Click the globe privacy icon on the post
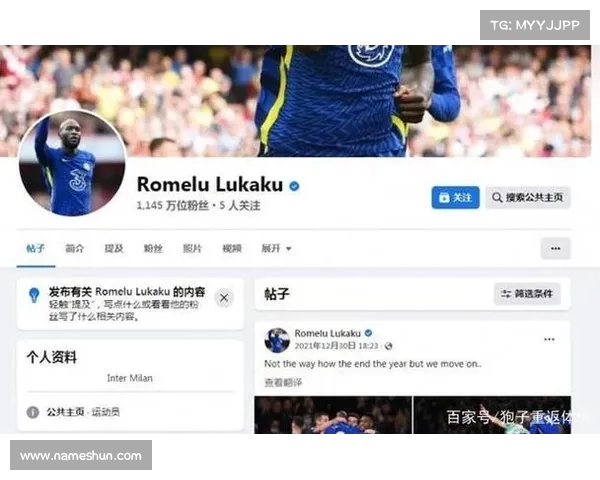This screenshot has width=600, height=480. (388, 346)
